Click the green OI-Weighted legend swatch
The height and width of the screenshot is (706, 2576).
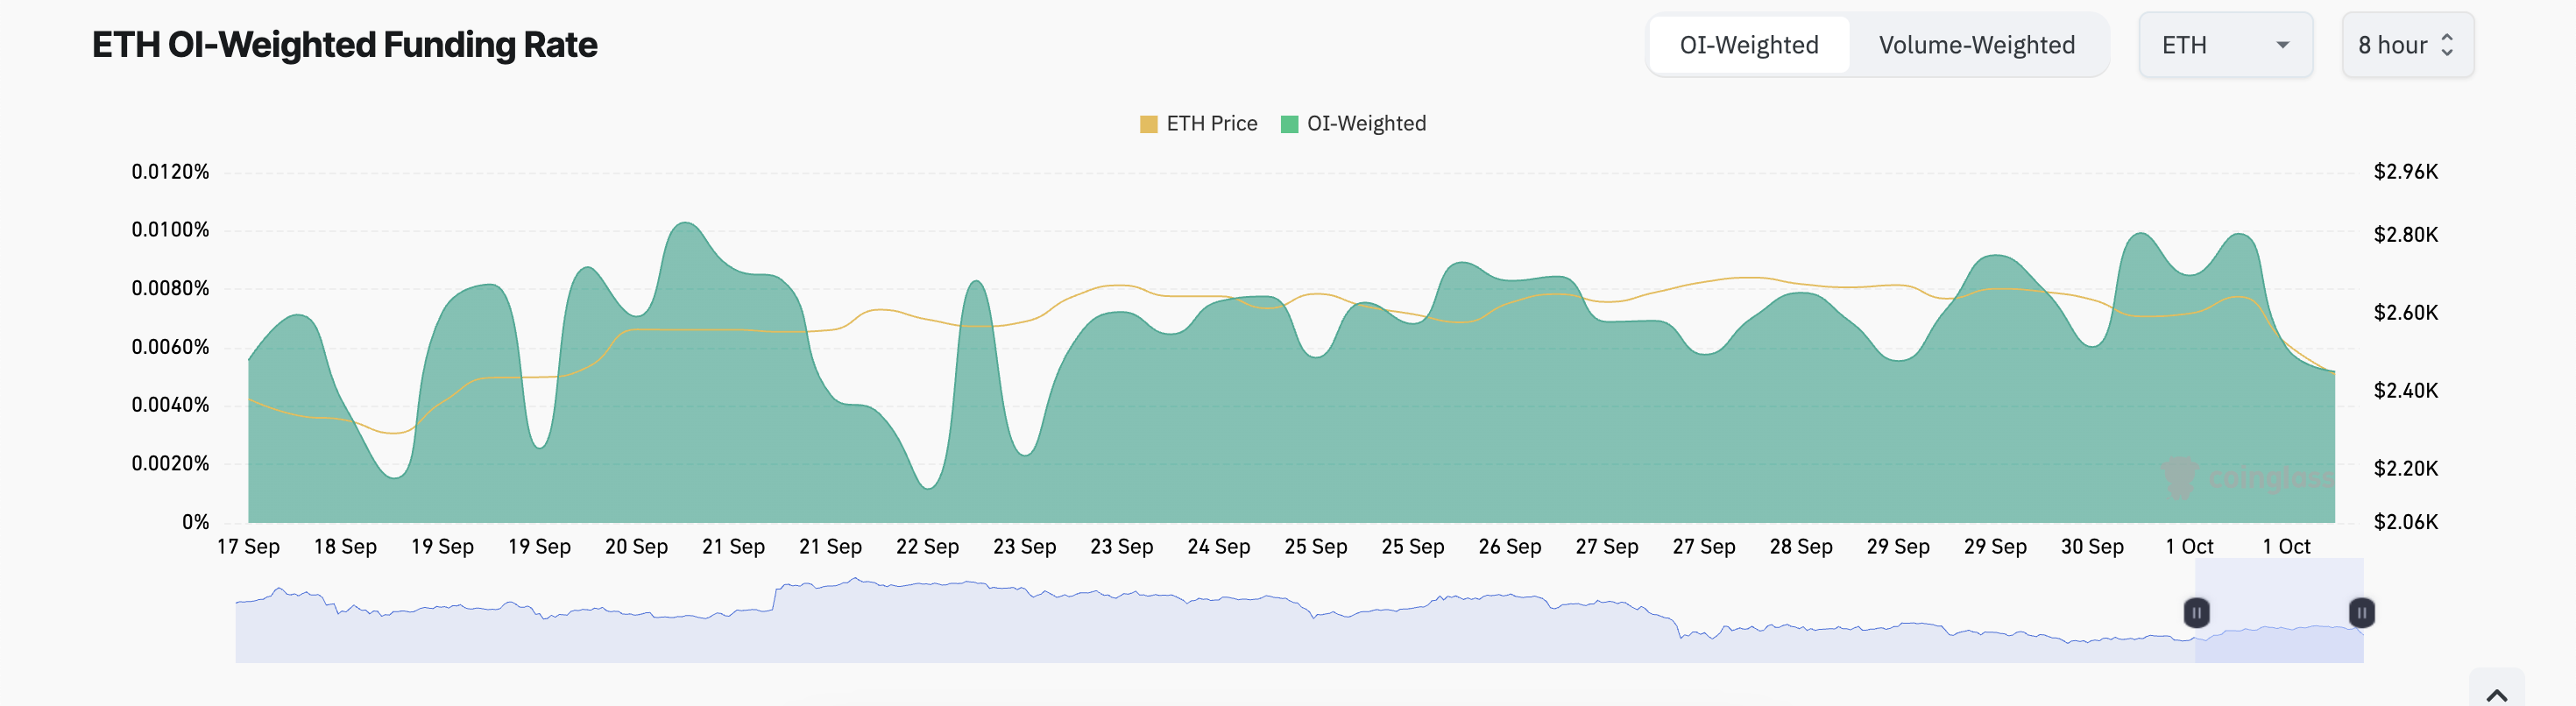(1291, 123)
